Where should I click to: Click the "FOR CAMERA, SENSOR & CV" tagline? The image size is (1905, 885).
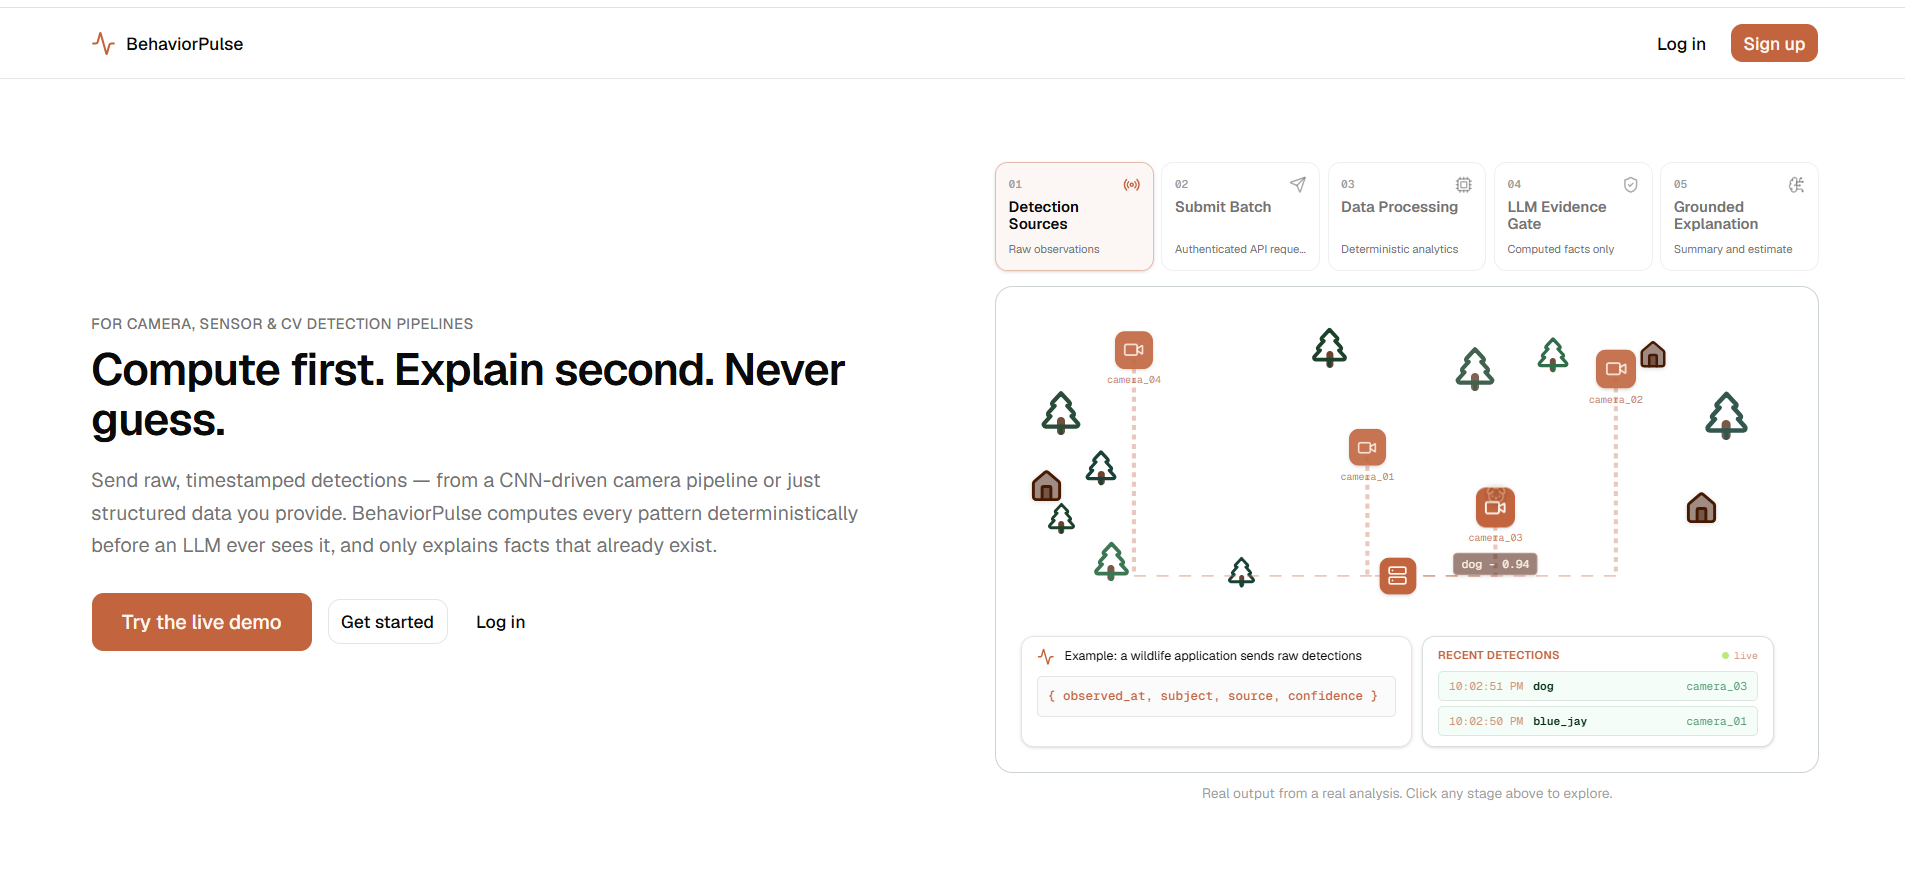click(282, 324)
